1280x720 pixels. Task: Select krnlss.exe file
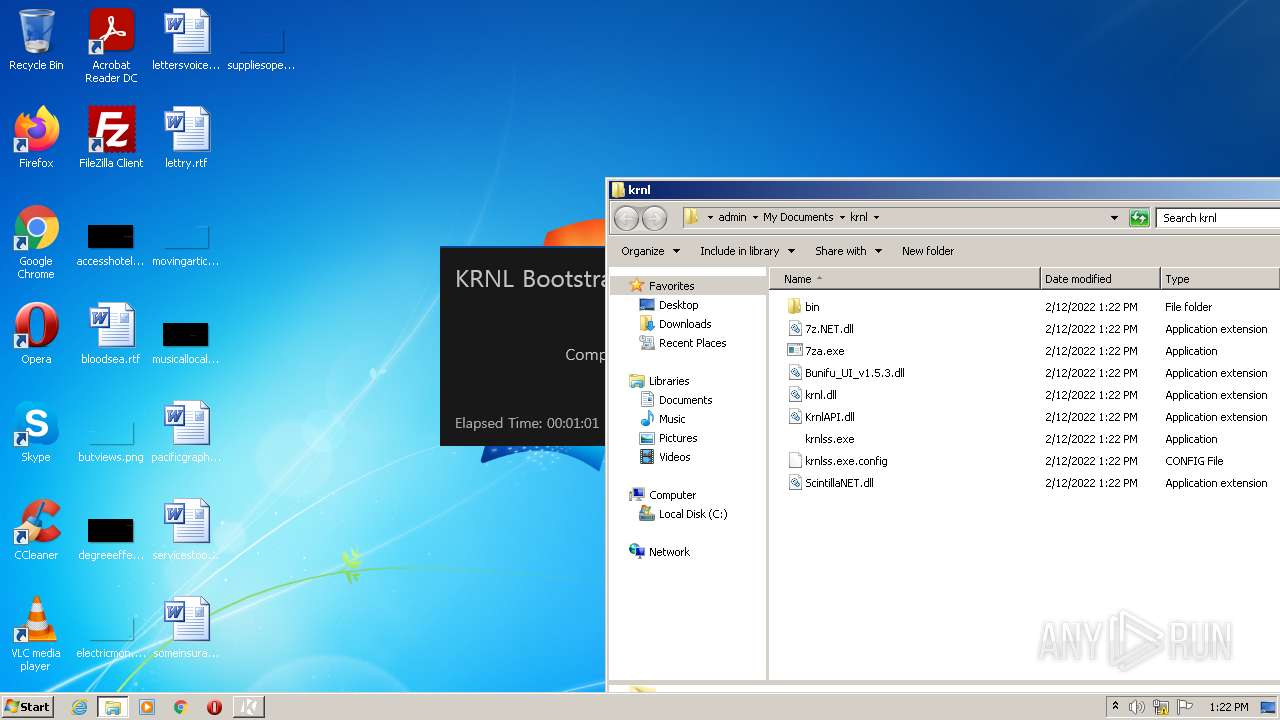pyautogui.click(x=829, y=439)
